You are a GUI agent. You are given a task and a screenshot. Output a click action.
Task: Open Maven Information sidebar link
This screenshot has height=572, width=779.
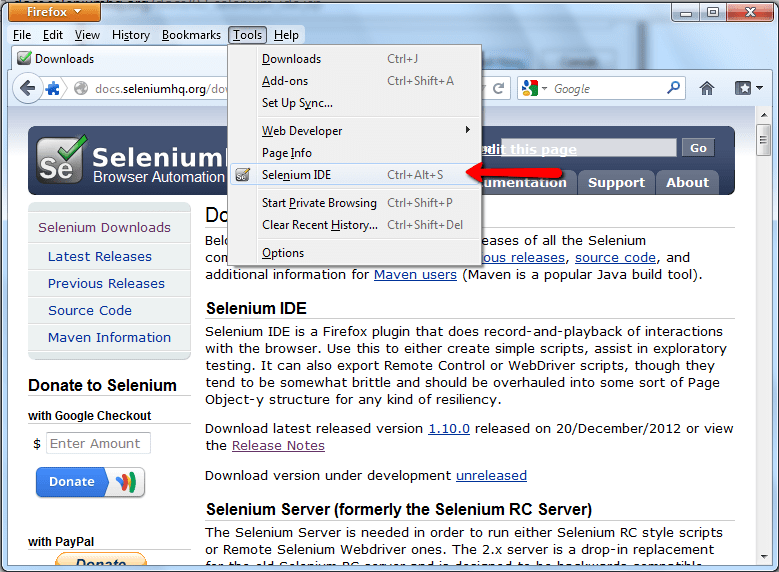[109, 337]
